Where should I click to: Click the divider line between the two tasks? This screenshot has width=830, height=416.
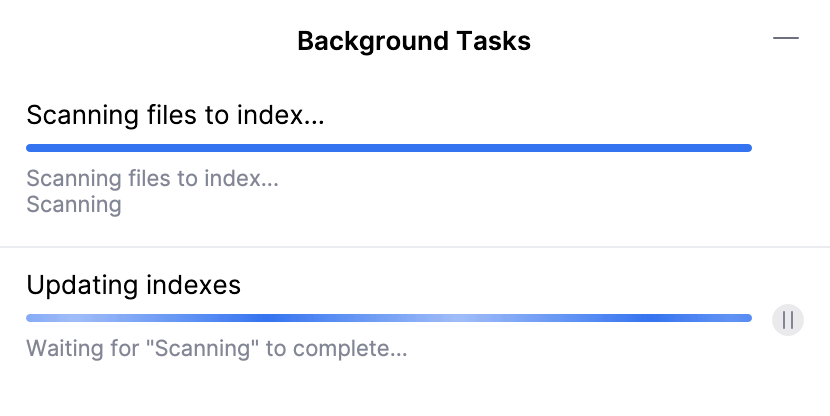[415, 246]
